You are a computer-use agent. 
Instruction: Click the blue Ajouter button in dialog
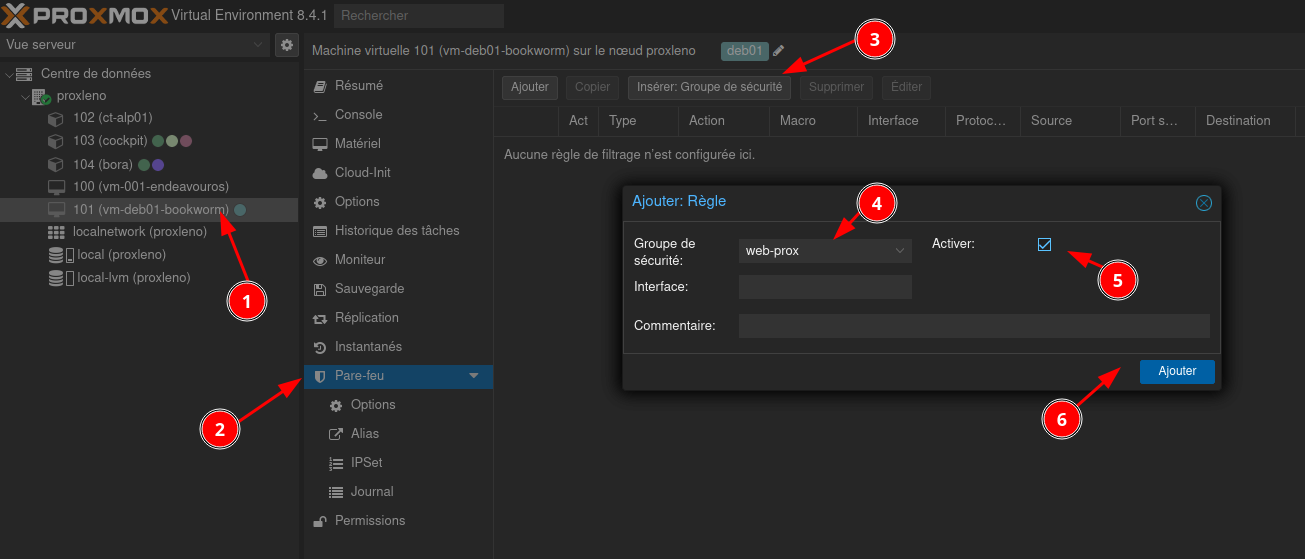coord(1176,371)
